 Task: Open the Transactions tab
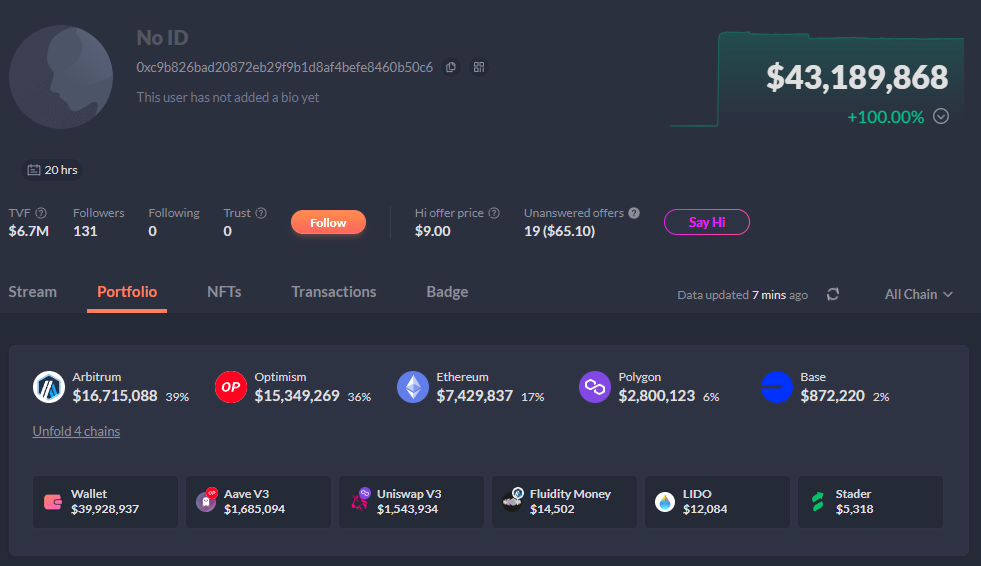(x=333, y=292)
